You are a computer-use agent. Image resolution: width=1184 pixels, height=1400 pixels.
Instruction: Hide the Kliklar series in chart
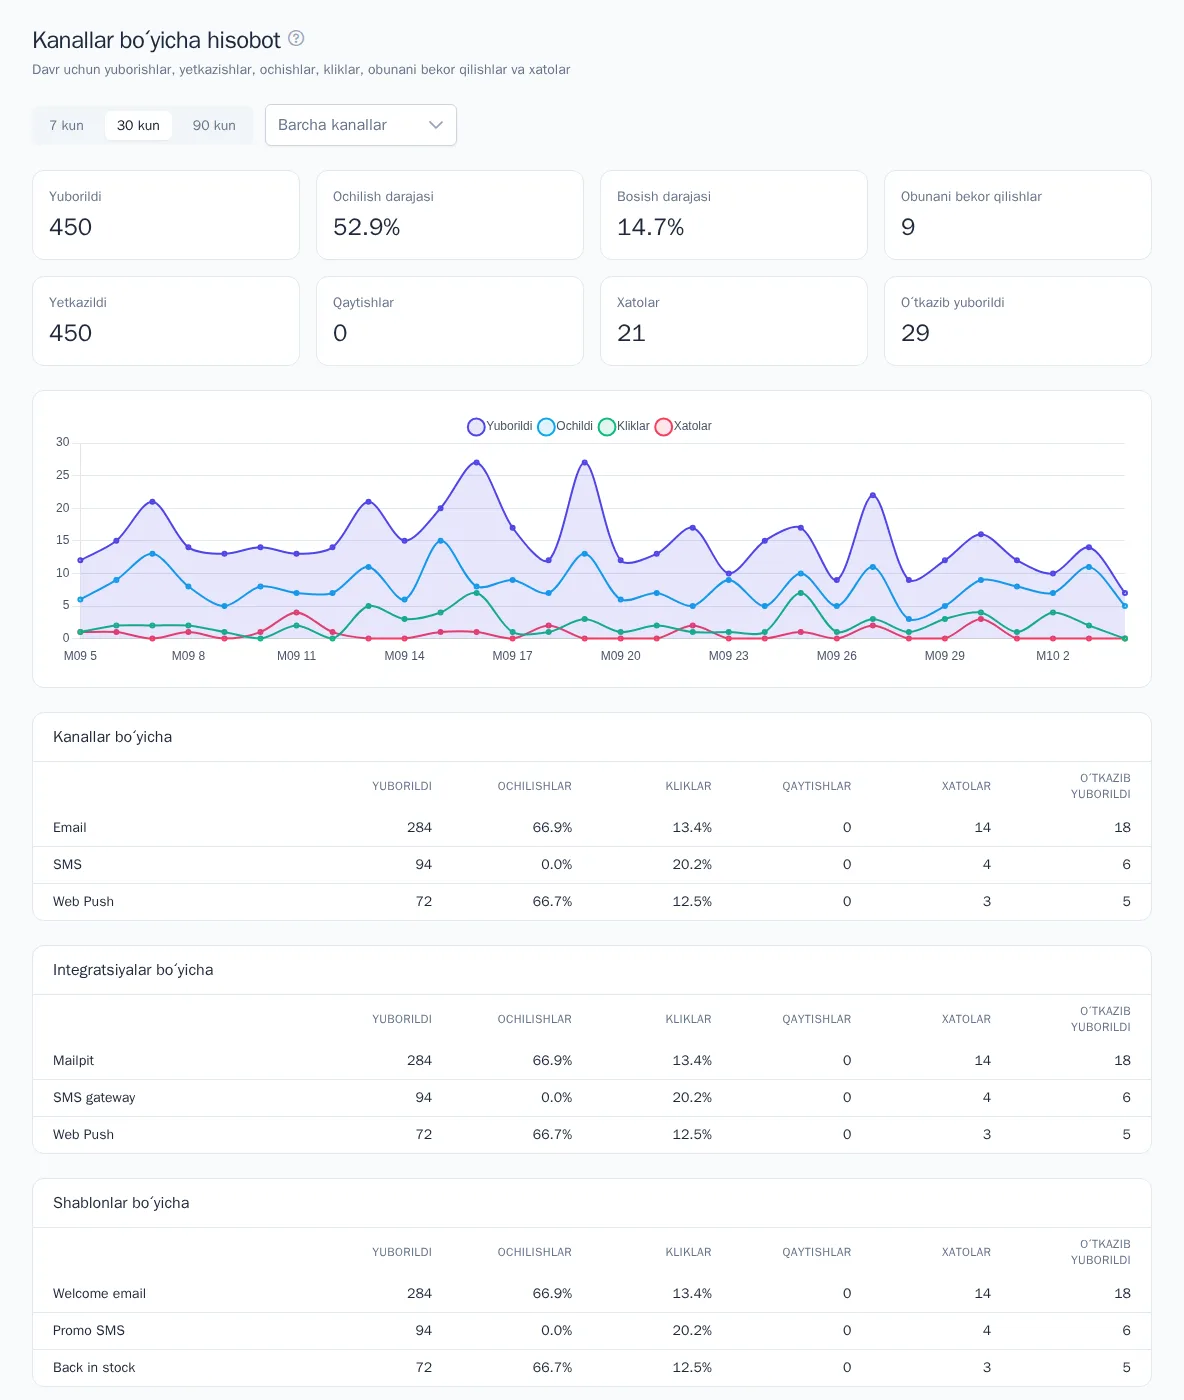(624, 426)
